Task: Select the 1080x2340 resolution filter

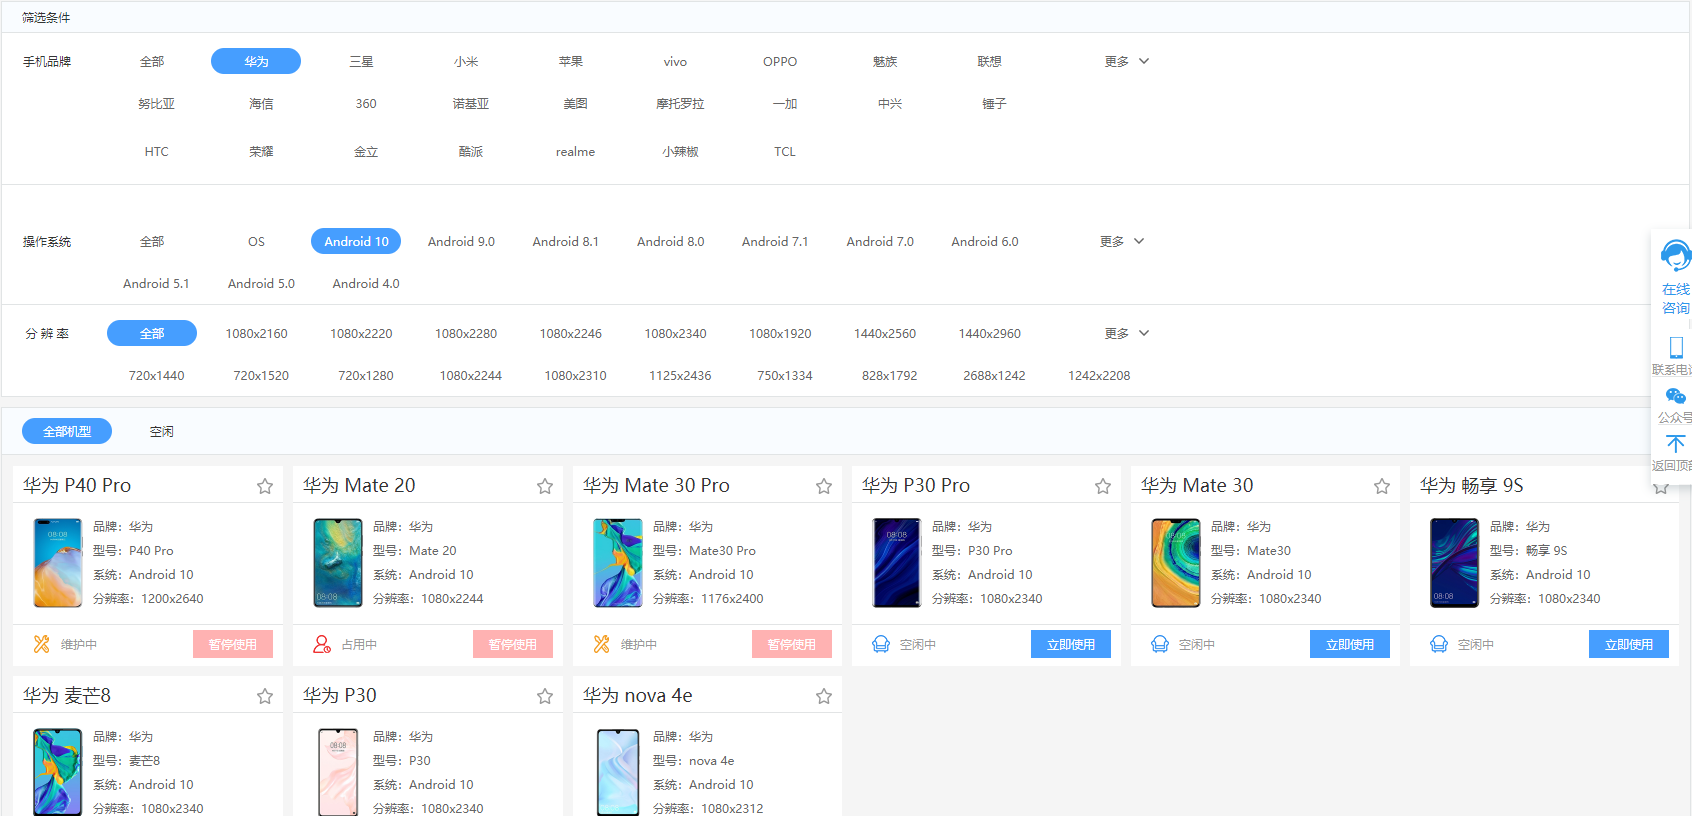Action: [675, 333]
